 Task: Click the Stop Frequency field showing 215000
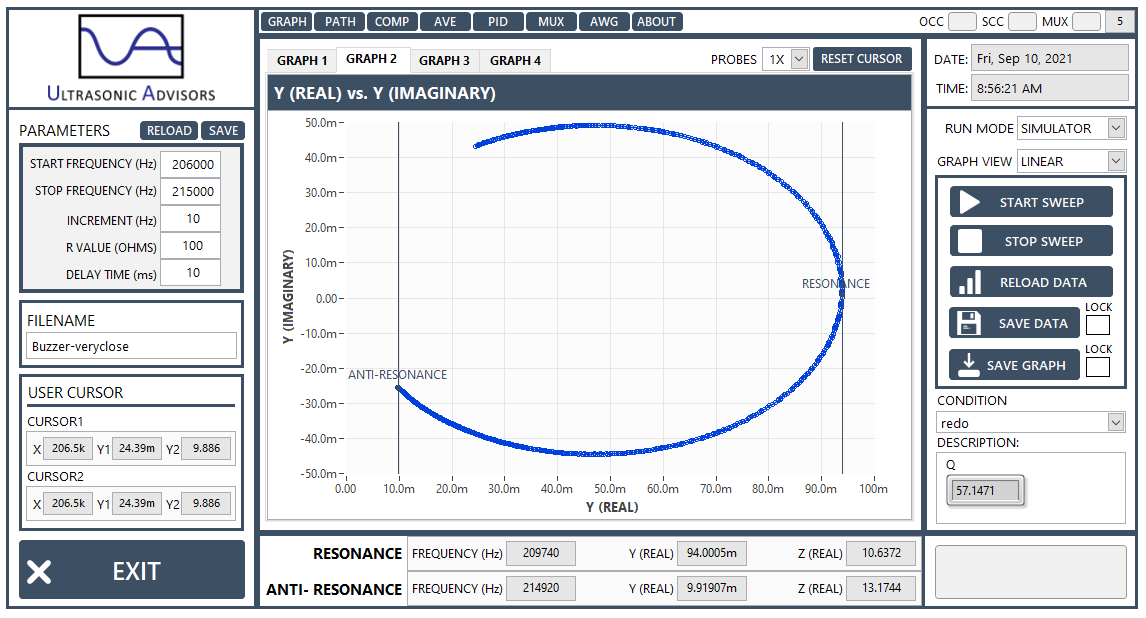pos(191,191)
